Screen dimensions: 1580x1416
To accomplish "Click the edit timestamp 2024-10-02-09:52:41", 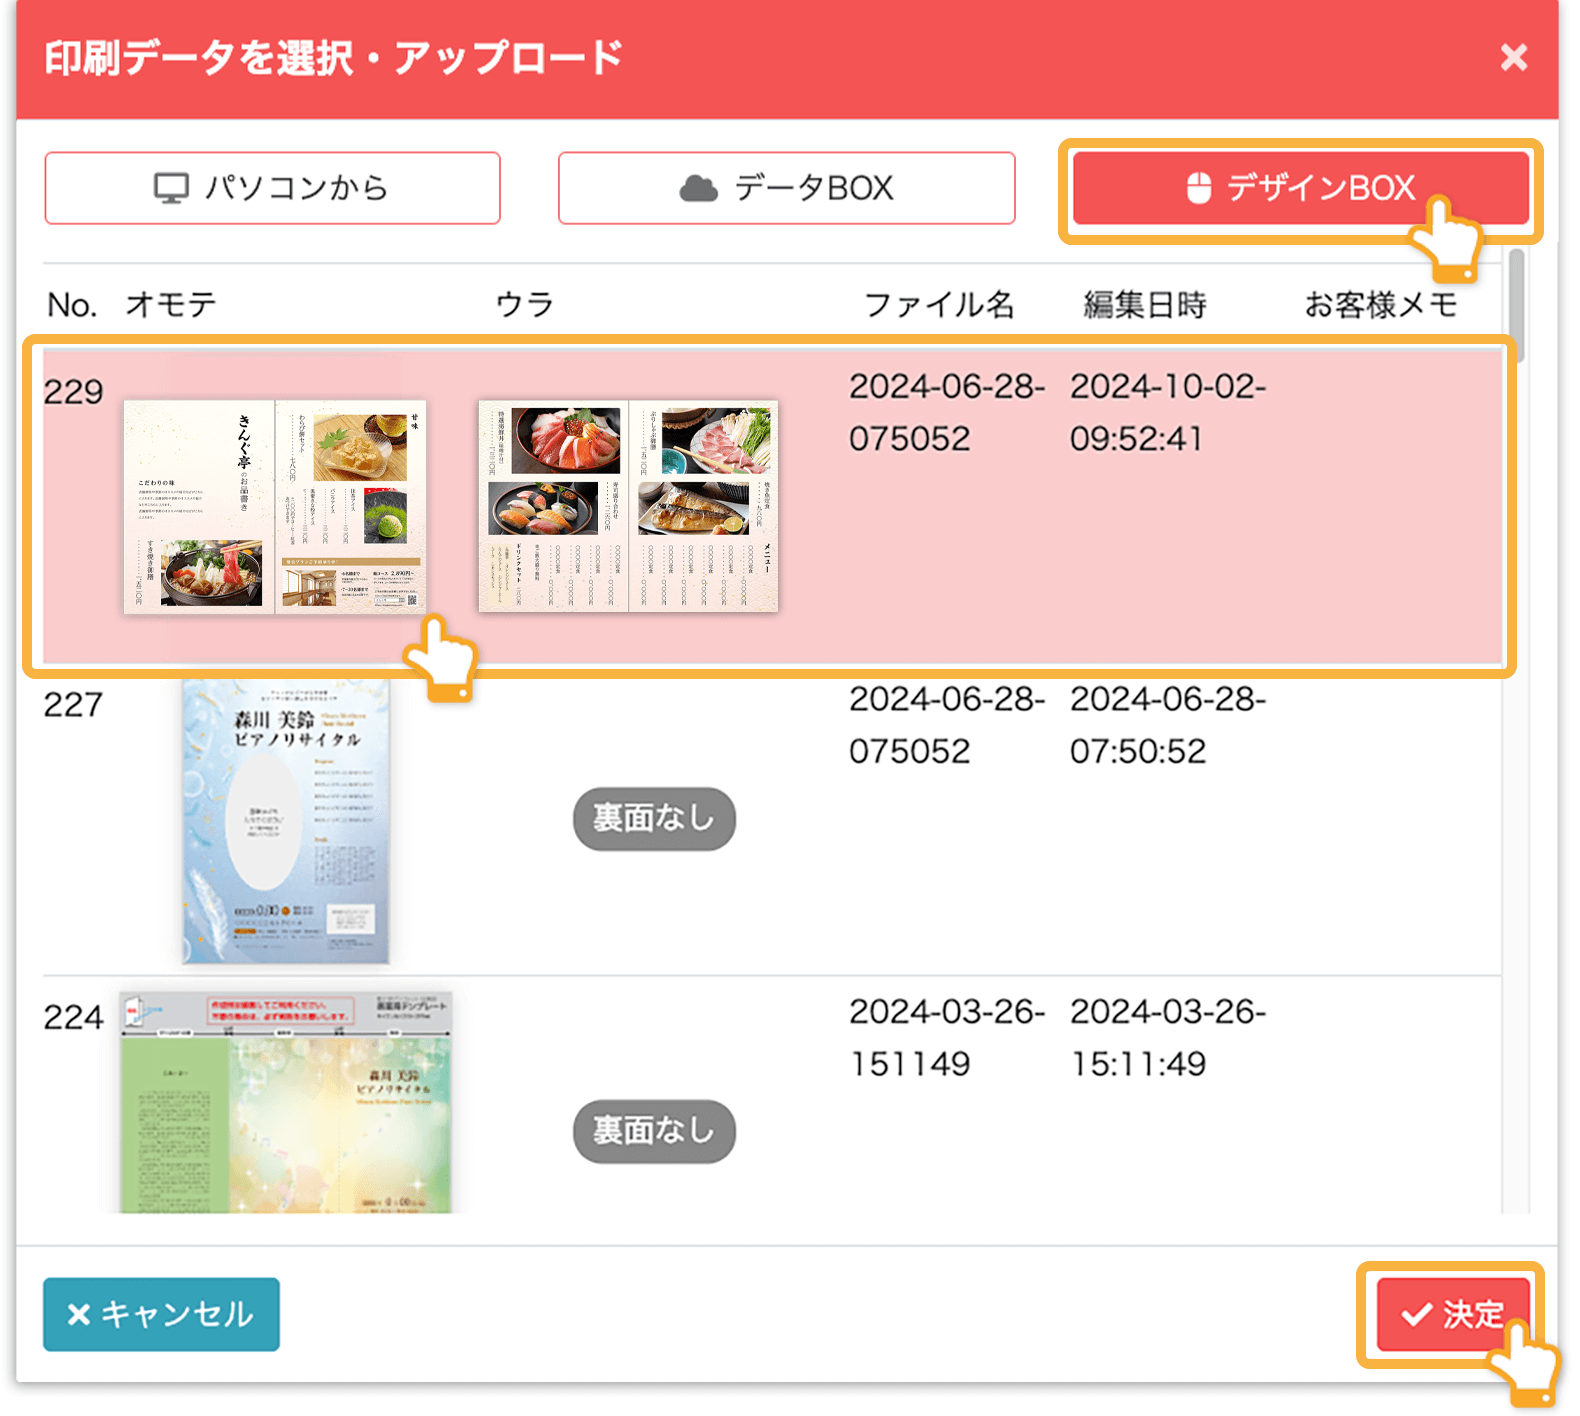I will [1167, 412].
